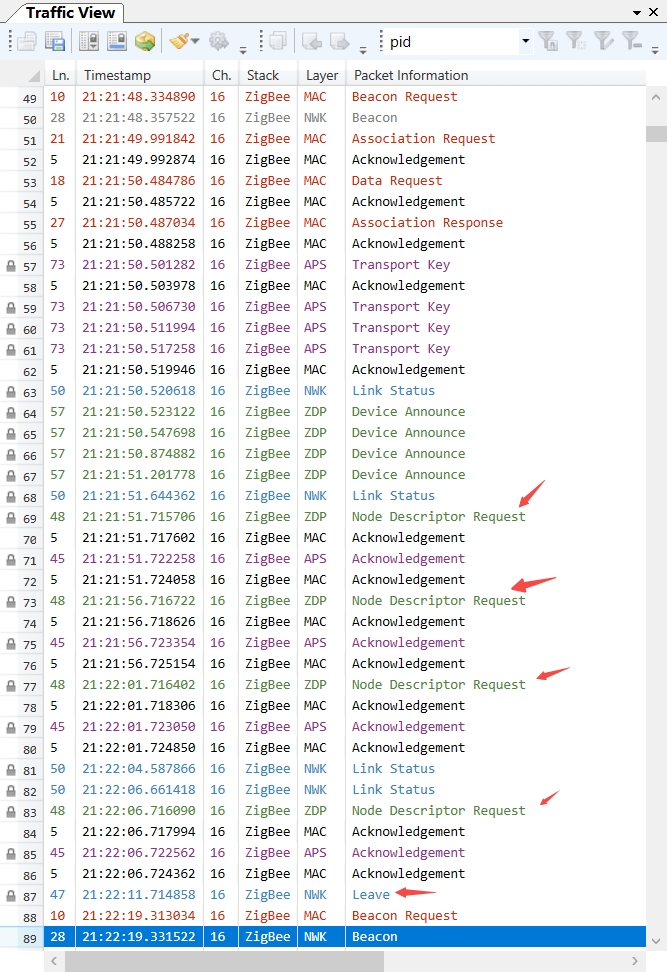Click the lock icon on row 73
The image size is (667, 972).
(x=11, y=602)
